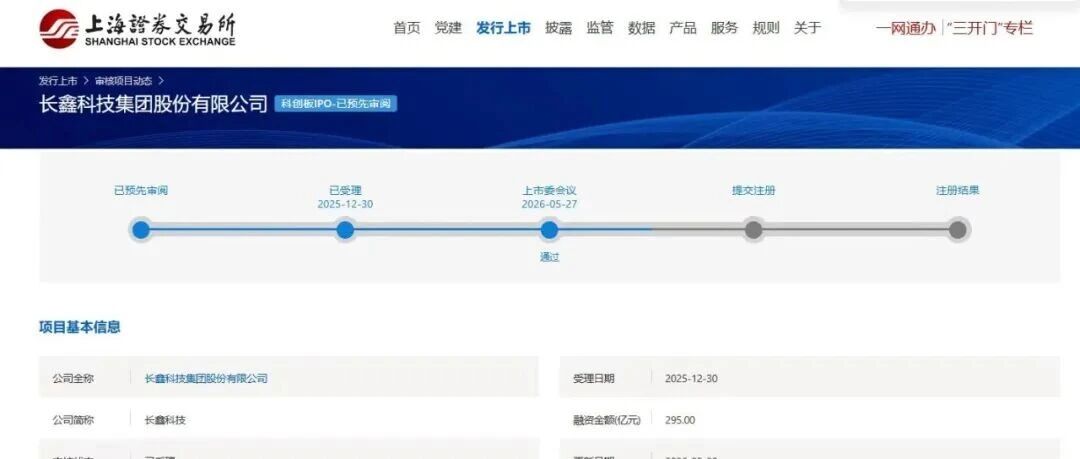Select the 注册结果 timeline node
1080x459 pixels.
coord(957,230)
